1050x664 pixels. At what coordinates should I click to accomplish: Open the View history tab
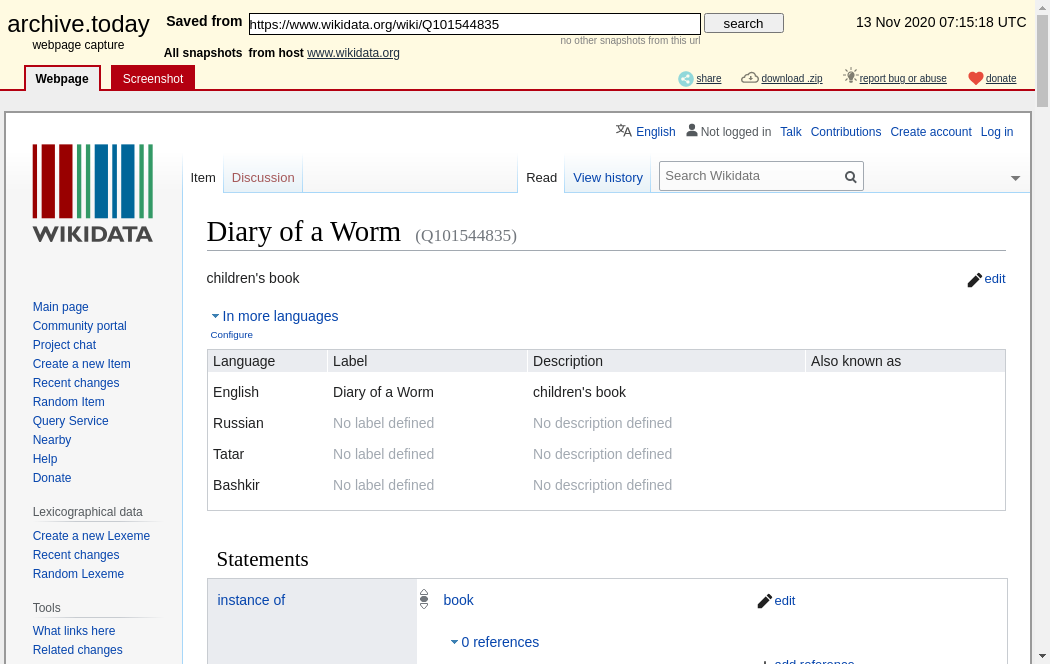pos(607,177)
